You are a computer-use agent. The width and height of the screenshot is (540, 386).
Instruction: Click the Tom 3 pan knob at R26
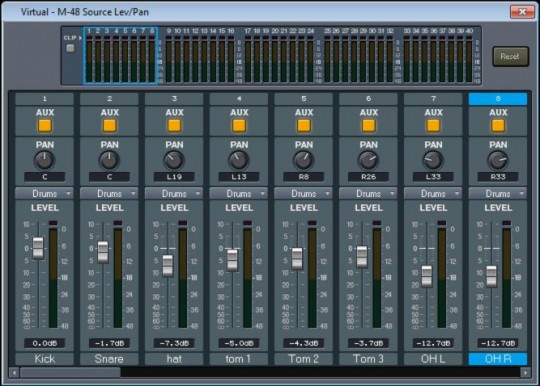[368, 160]
